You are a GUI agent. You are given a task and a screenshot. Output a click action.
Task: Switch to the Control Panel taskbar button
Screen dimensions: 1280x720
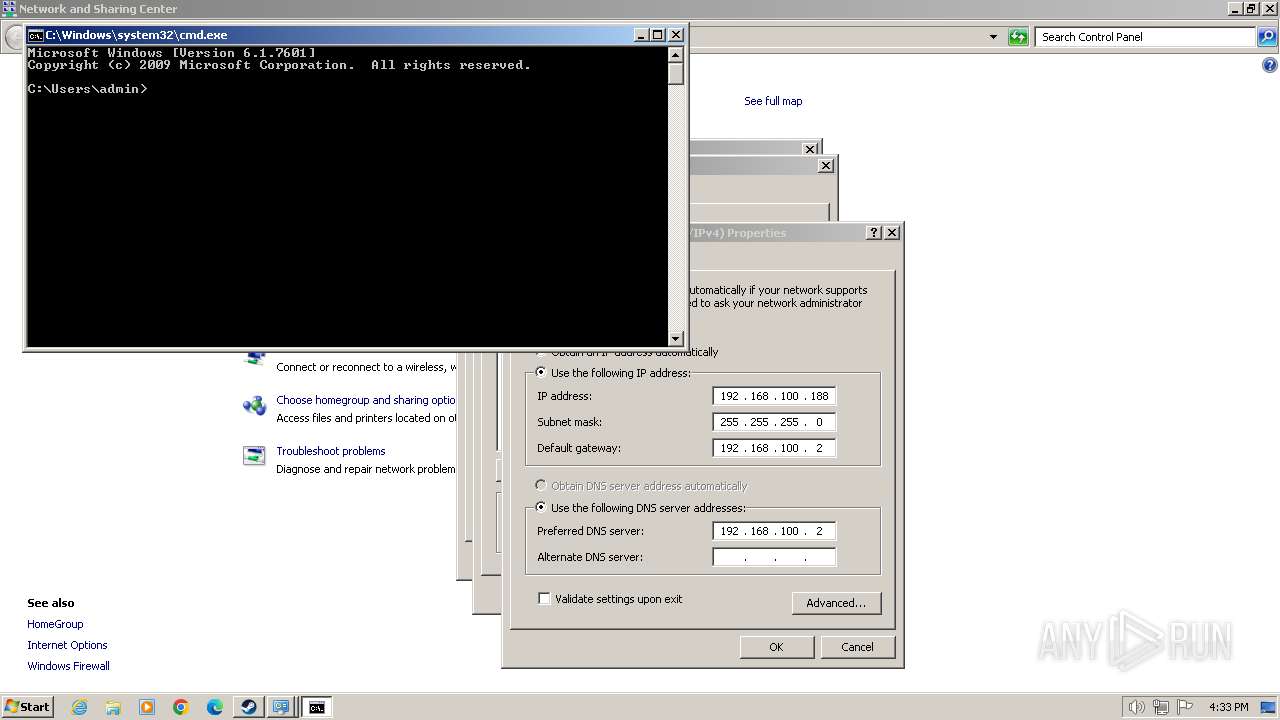(x=281, y=707)
